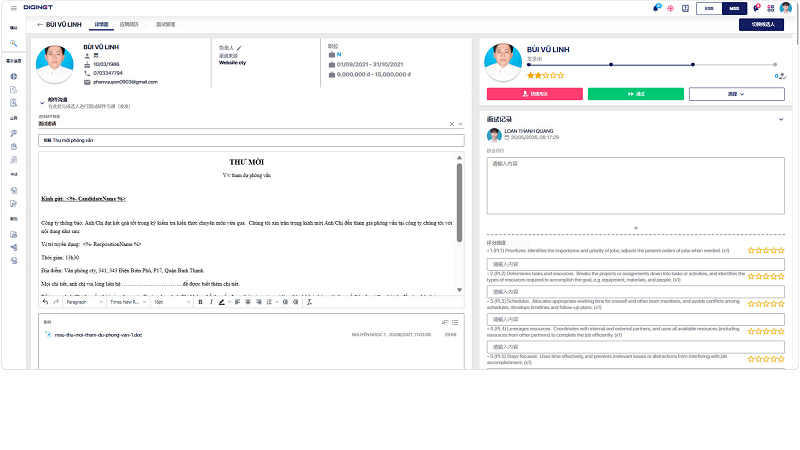Align text right in editor toolbar
Screen dimensions: 800x450
259,302
